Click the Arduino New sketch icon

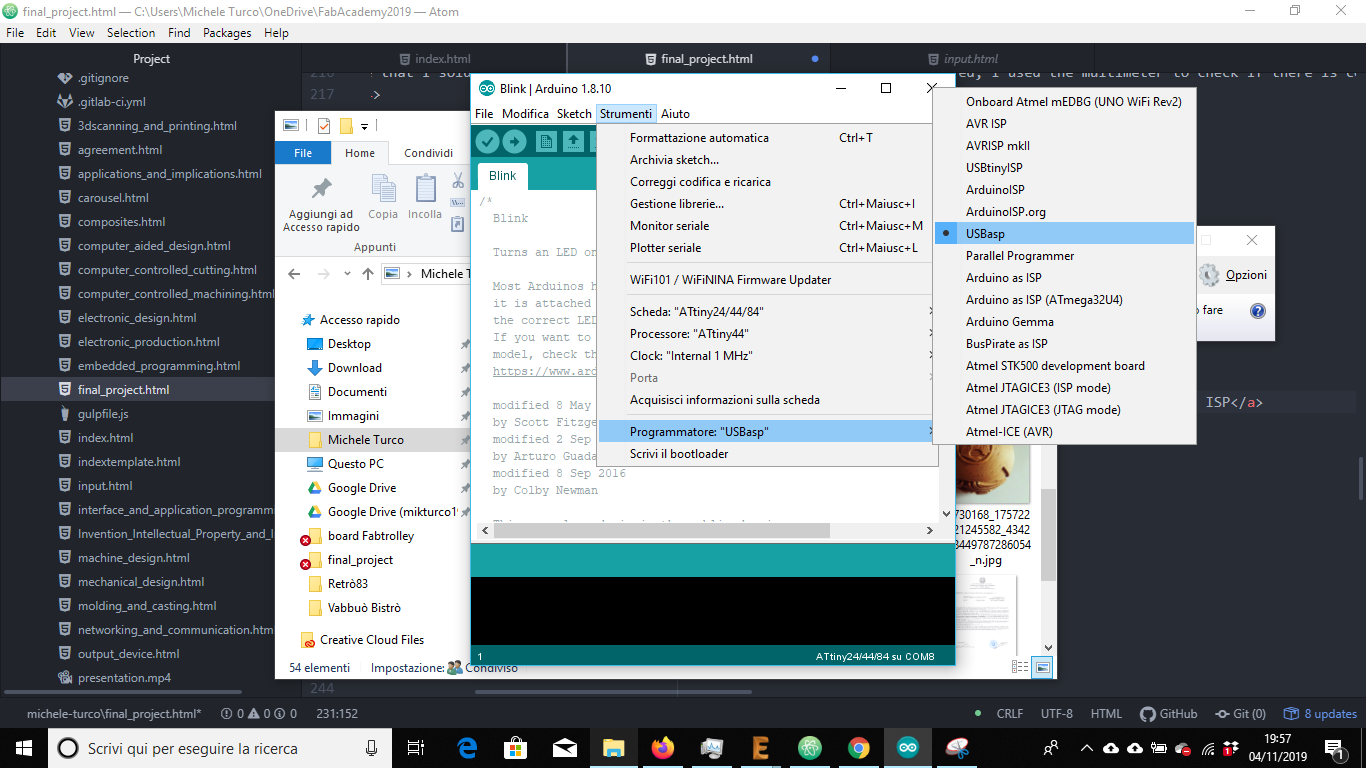pyautogui.click(x=546, y=141)
